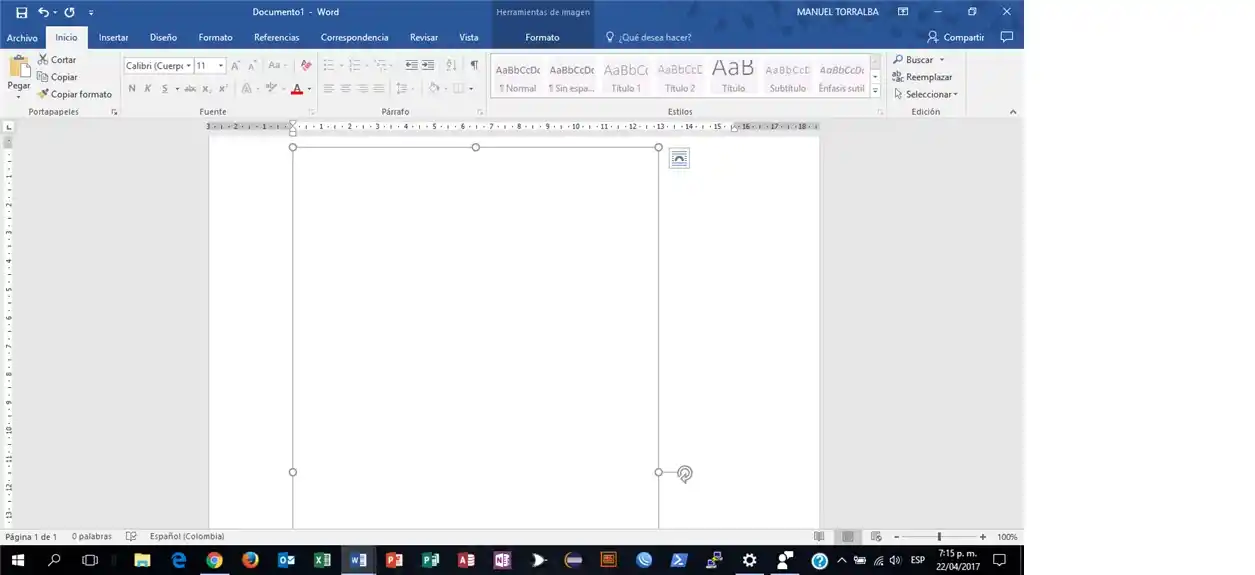
Task: Clear all formatting with eraser icon
Action: pos(306,66)
